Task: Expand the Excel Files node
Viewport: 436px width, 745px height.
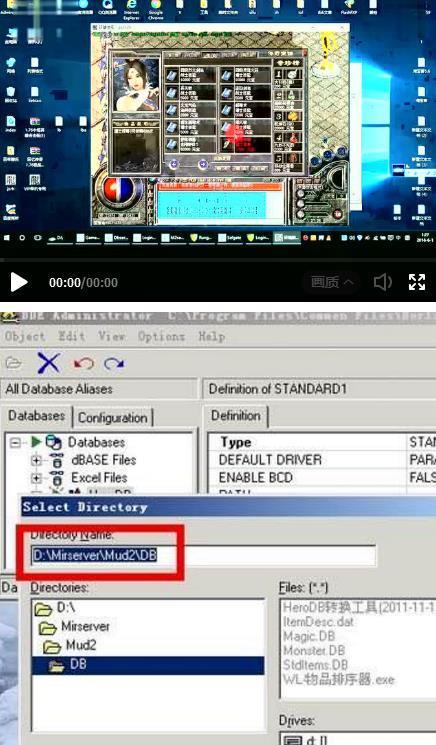Action: pos(37,478)
